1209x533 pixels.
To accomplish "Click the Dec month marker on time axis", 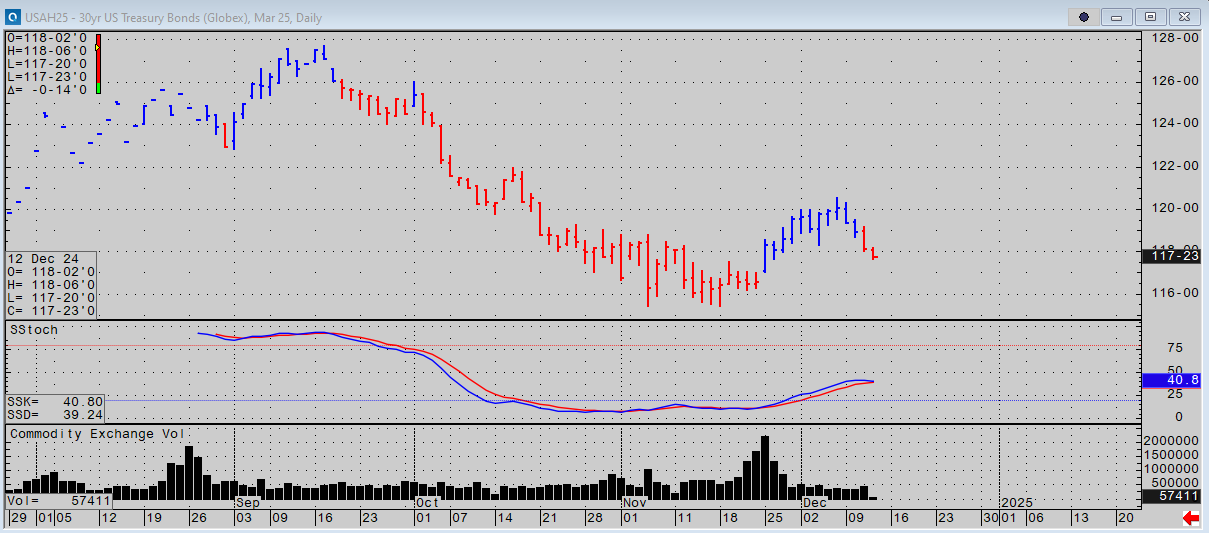I will pos(814,502).
